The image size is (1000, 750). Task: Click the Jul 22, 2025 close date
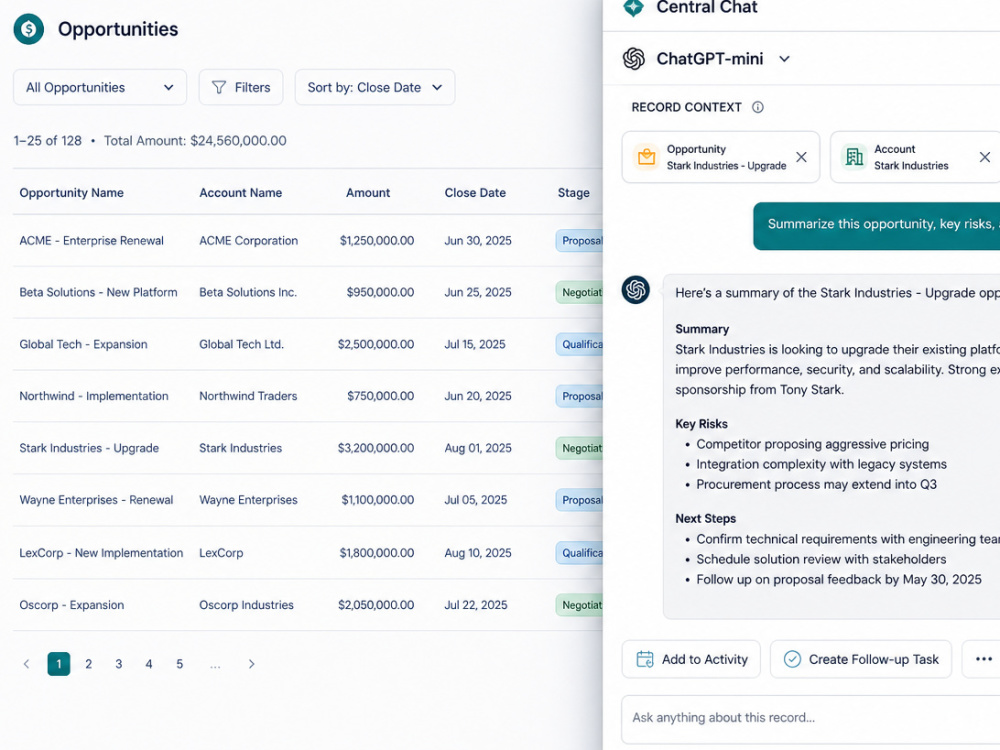click(476, 605)
